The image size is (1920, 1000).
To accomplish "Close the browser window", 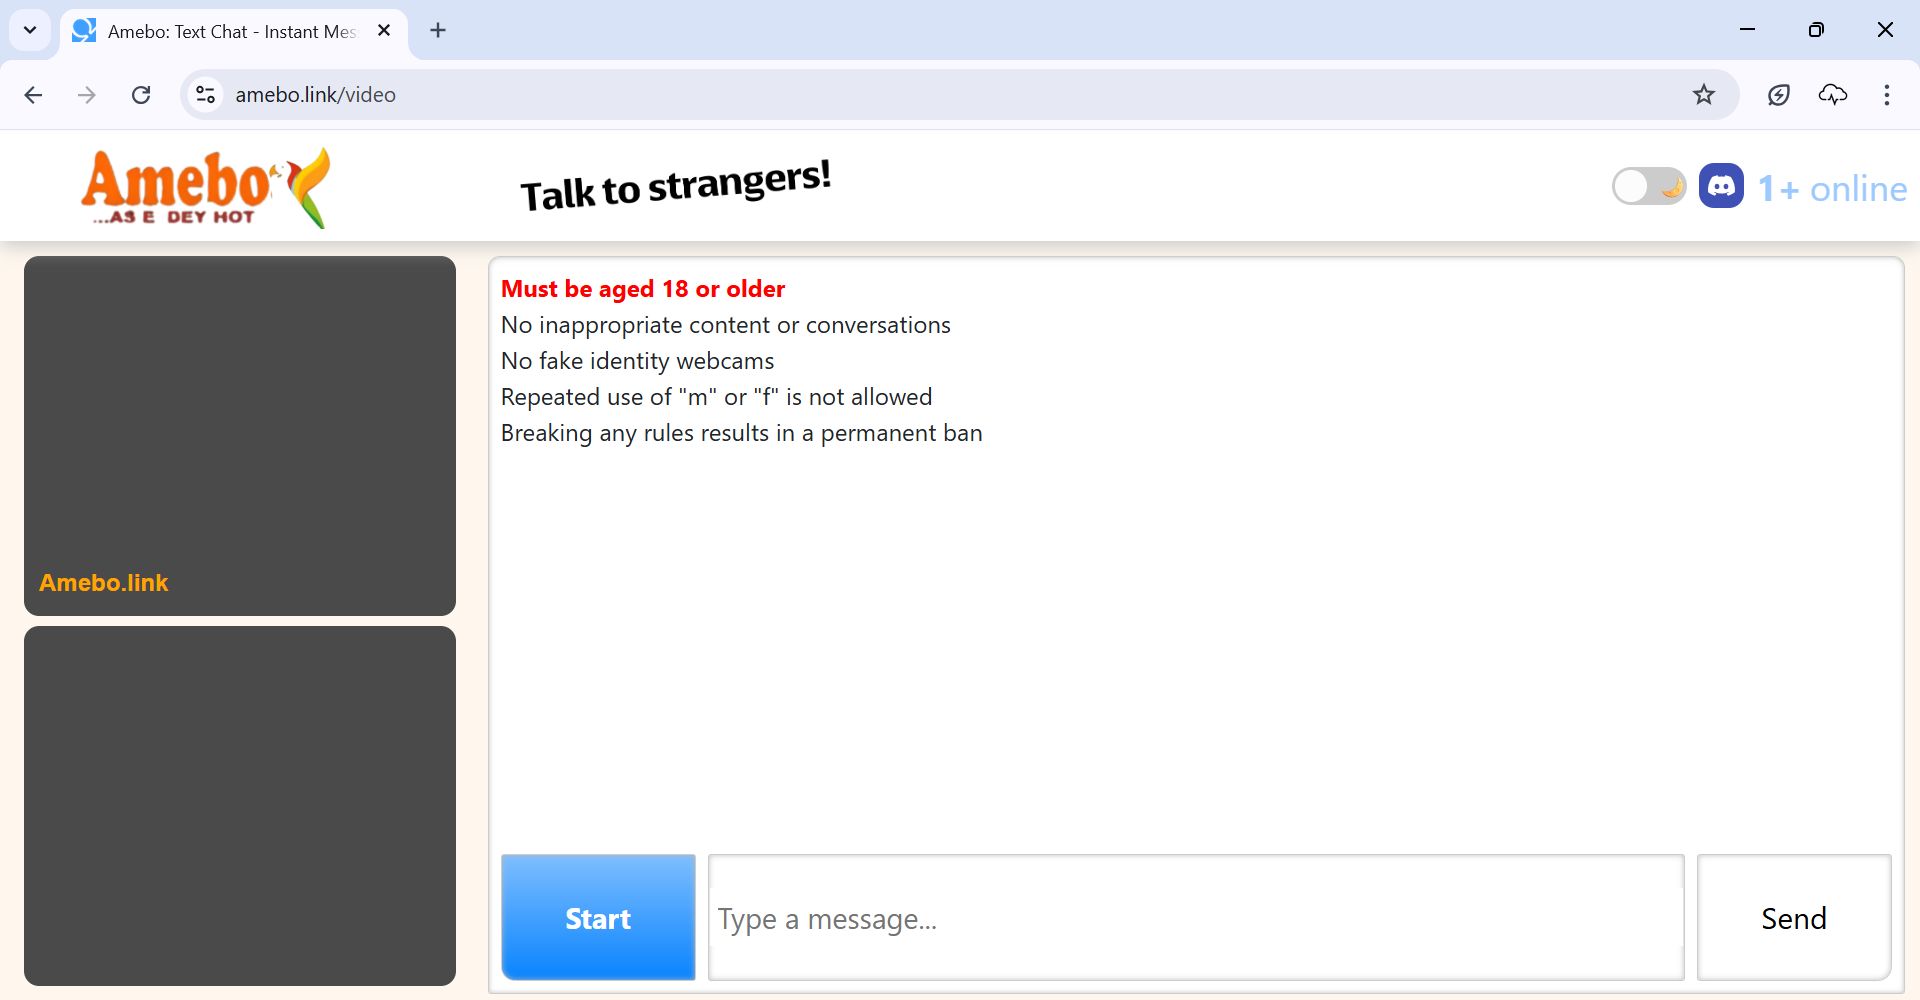I will (x=1885, y=30).
